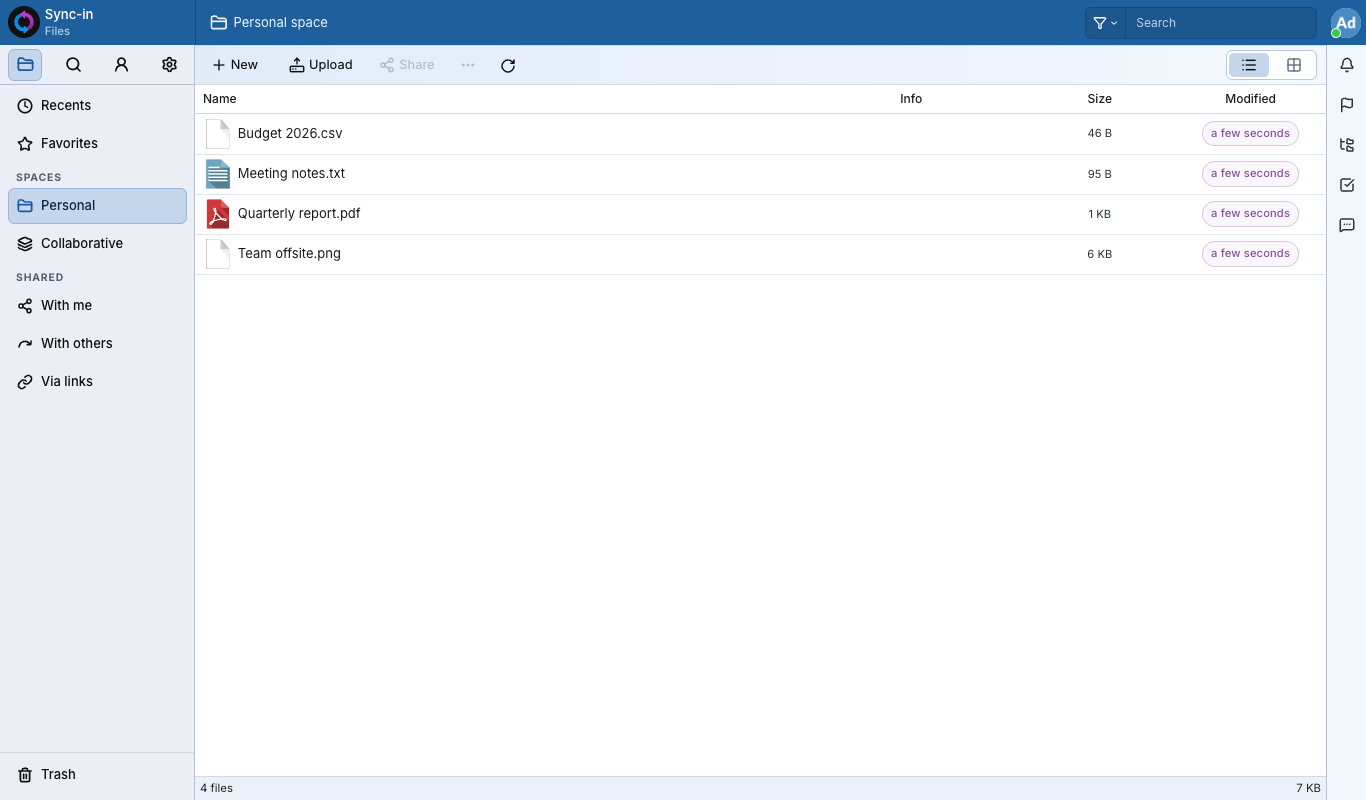
Task: Click the Sync-in logo icon
Action: click(x=23, y=22)
